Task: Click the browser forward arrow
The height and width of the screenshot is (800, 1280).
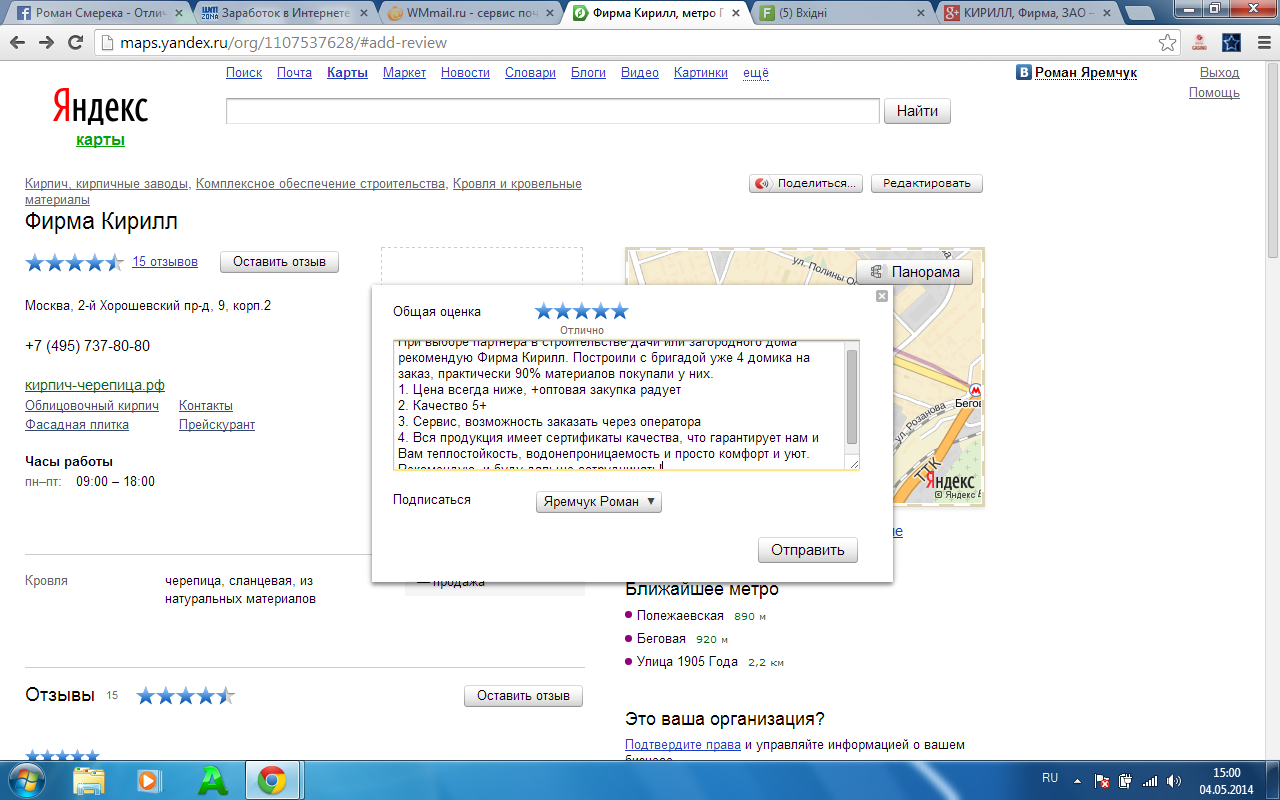Action: 47,43
